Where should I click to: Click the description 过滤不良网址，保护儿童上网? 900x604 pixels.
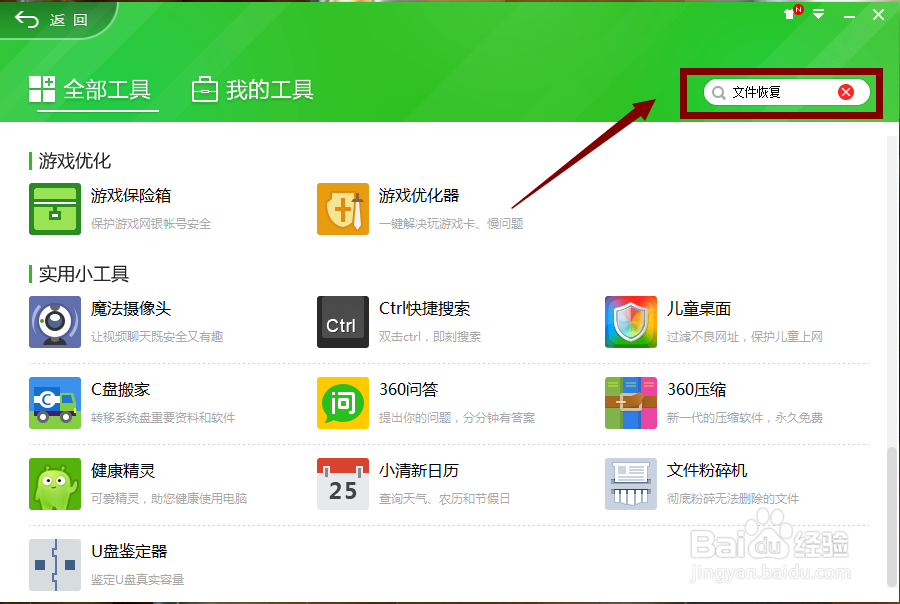tap(744, 337)
